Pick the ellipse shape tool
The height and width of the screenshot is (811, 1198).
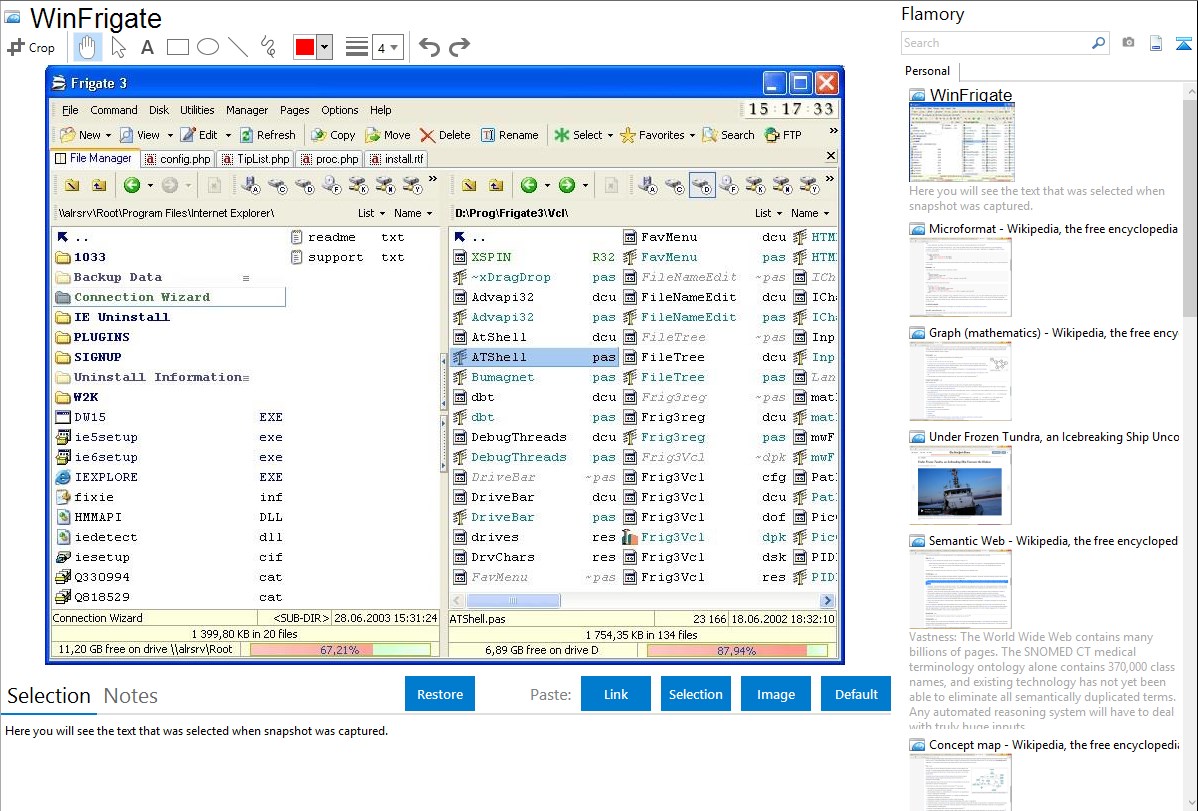point(208,47)
